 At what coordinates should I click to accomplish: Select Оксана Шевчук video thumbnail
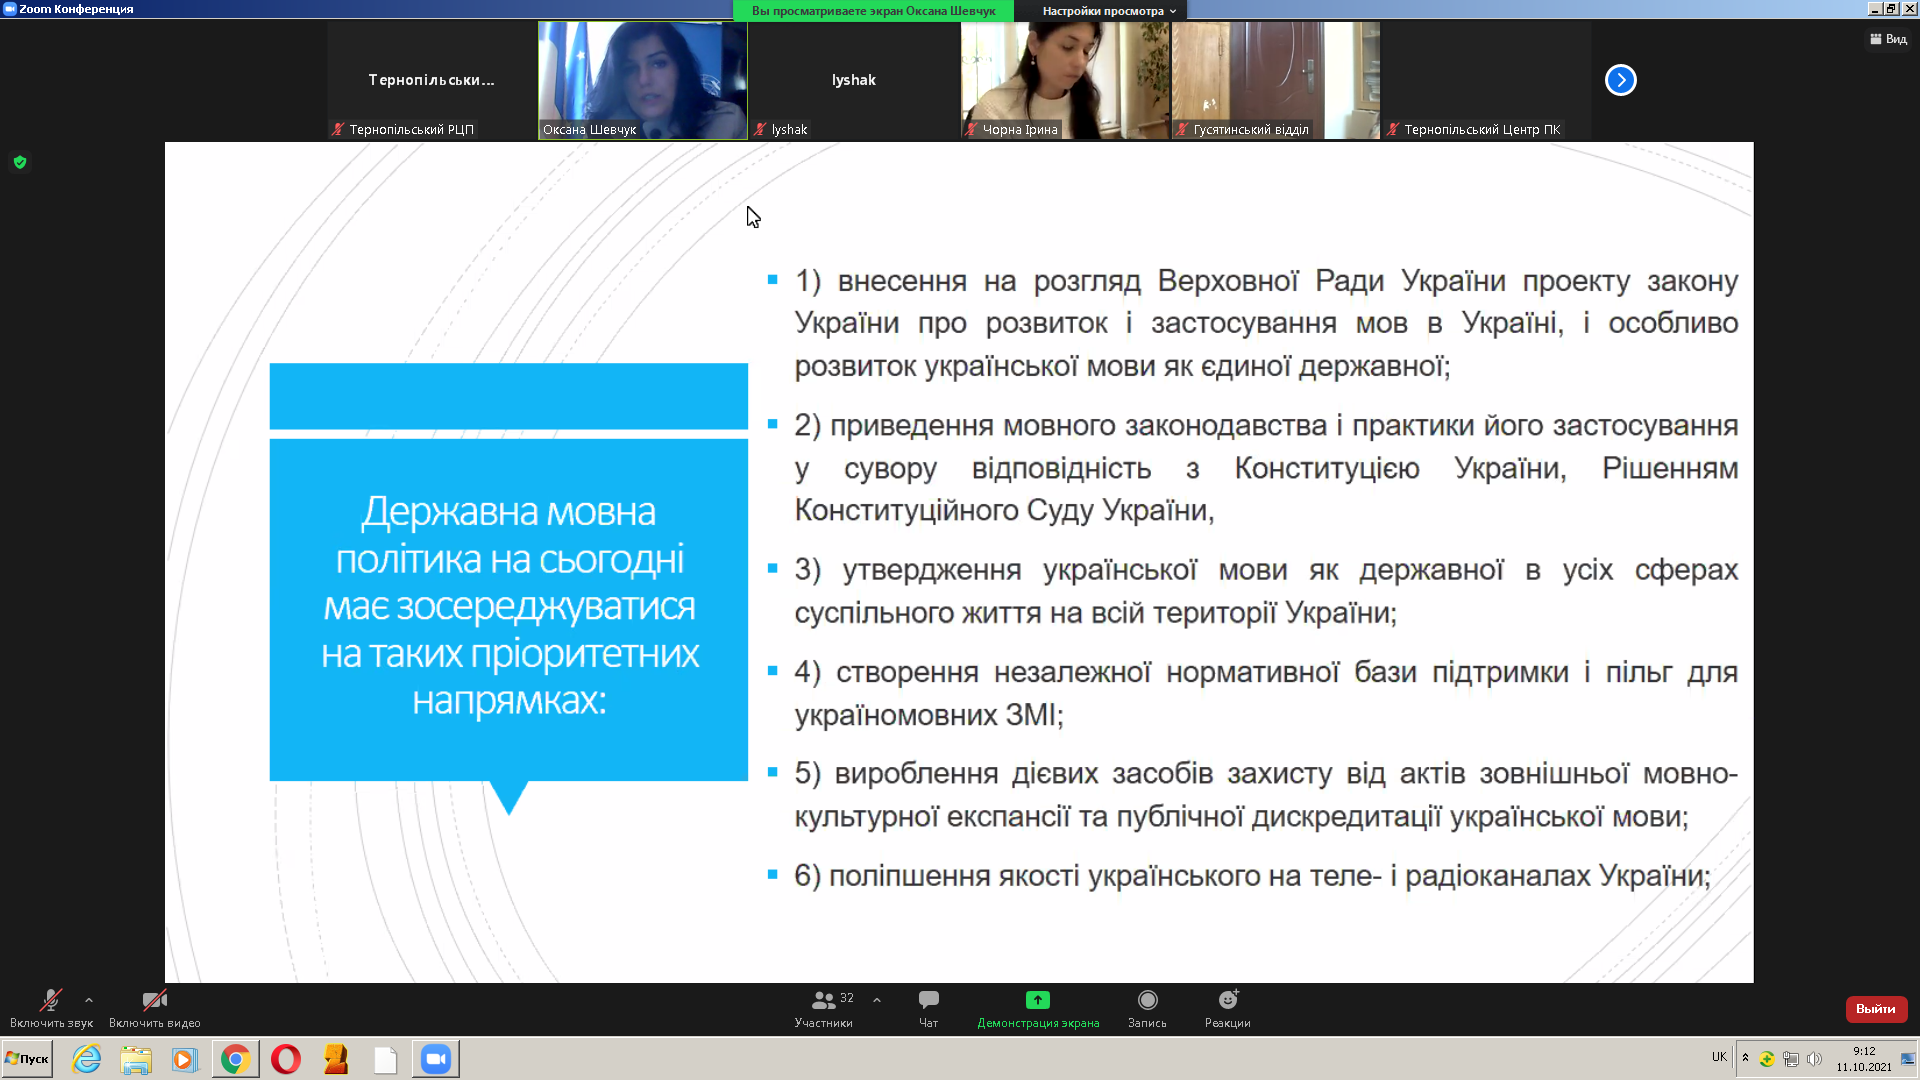[642, 80]
